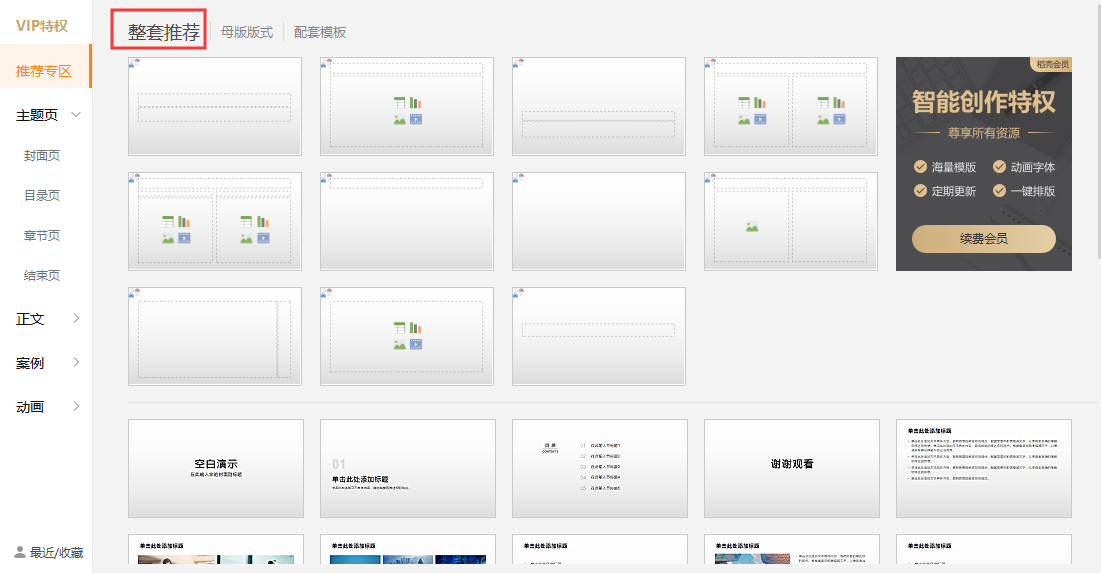Choose the picture-with-caption layout thumbnail

click(791, 221)
